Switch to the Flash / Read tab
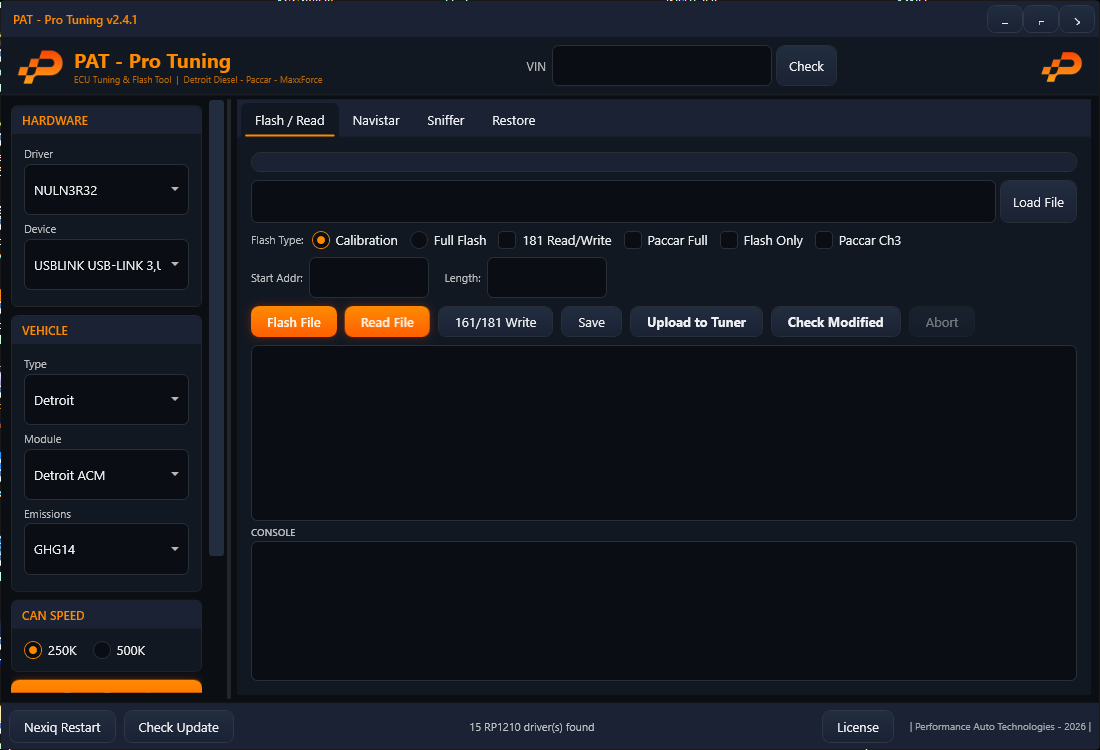 click(290, 121)
